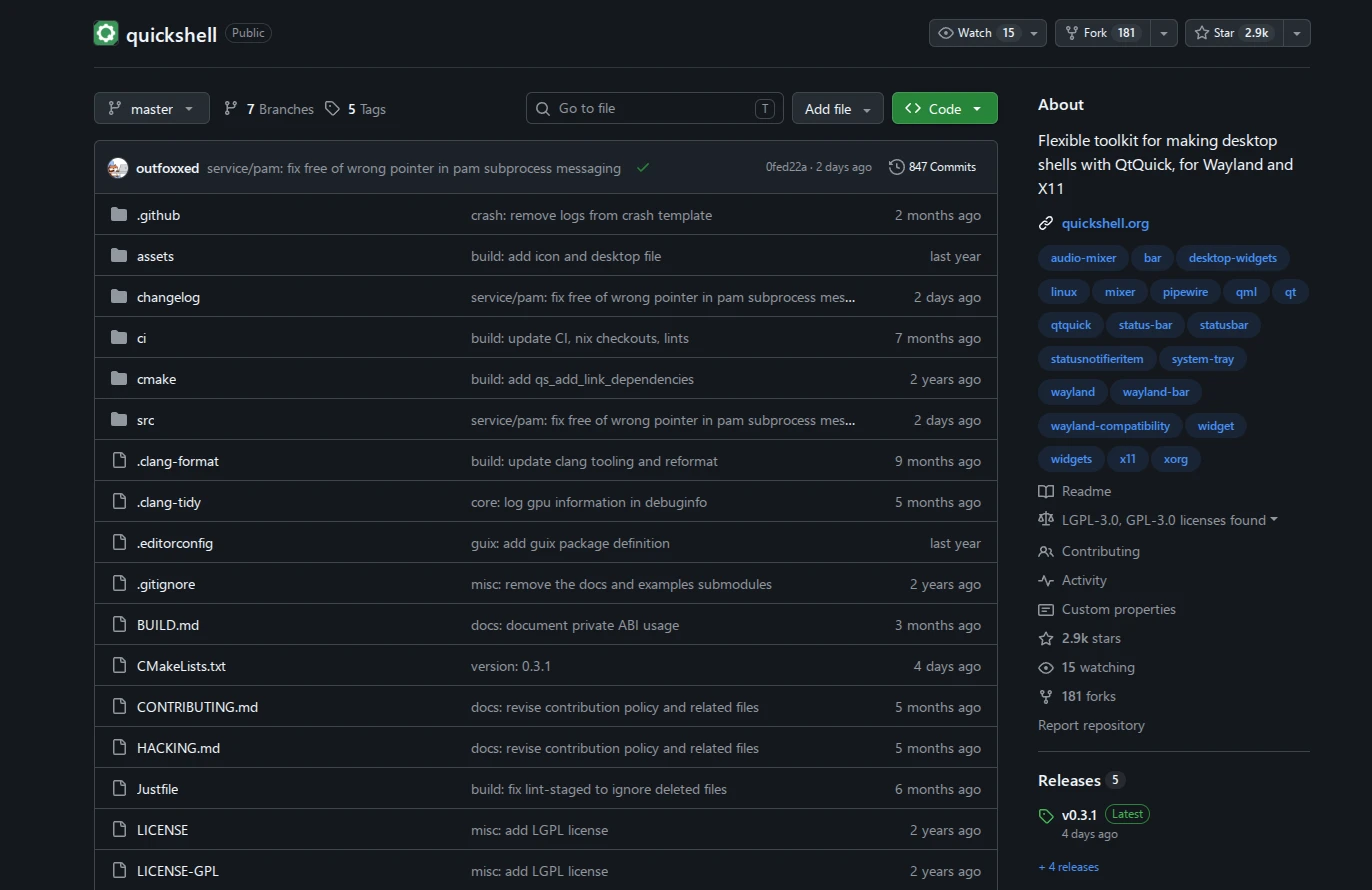This screenshot has width=1372, height=890.
Task: Click the .gitignore file icon
Action: click(119, 584)
